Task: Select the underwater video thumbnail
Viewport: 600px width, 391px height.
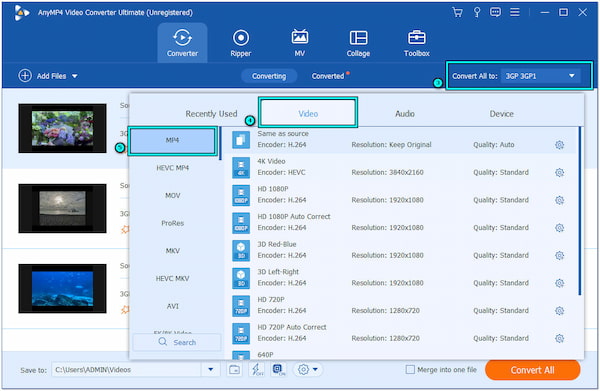Action: click(62, 288)
